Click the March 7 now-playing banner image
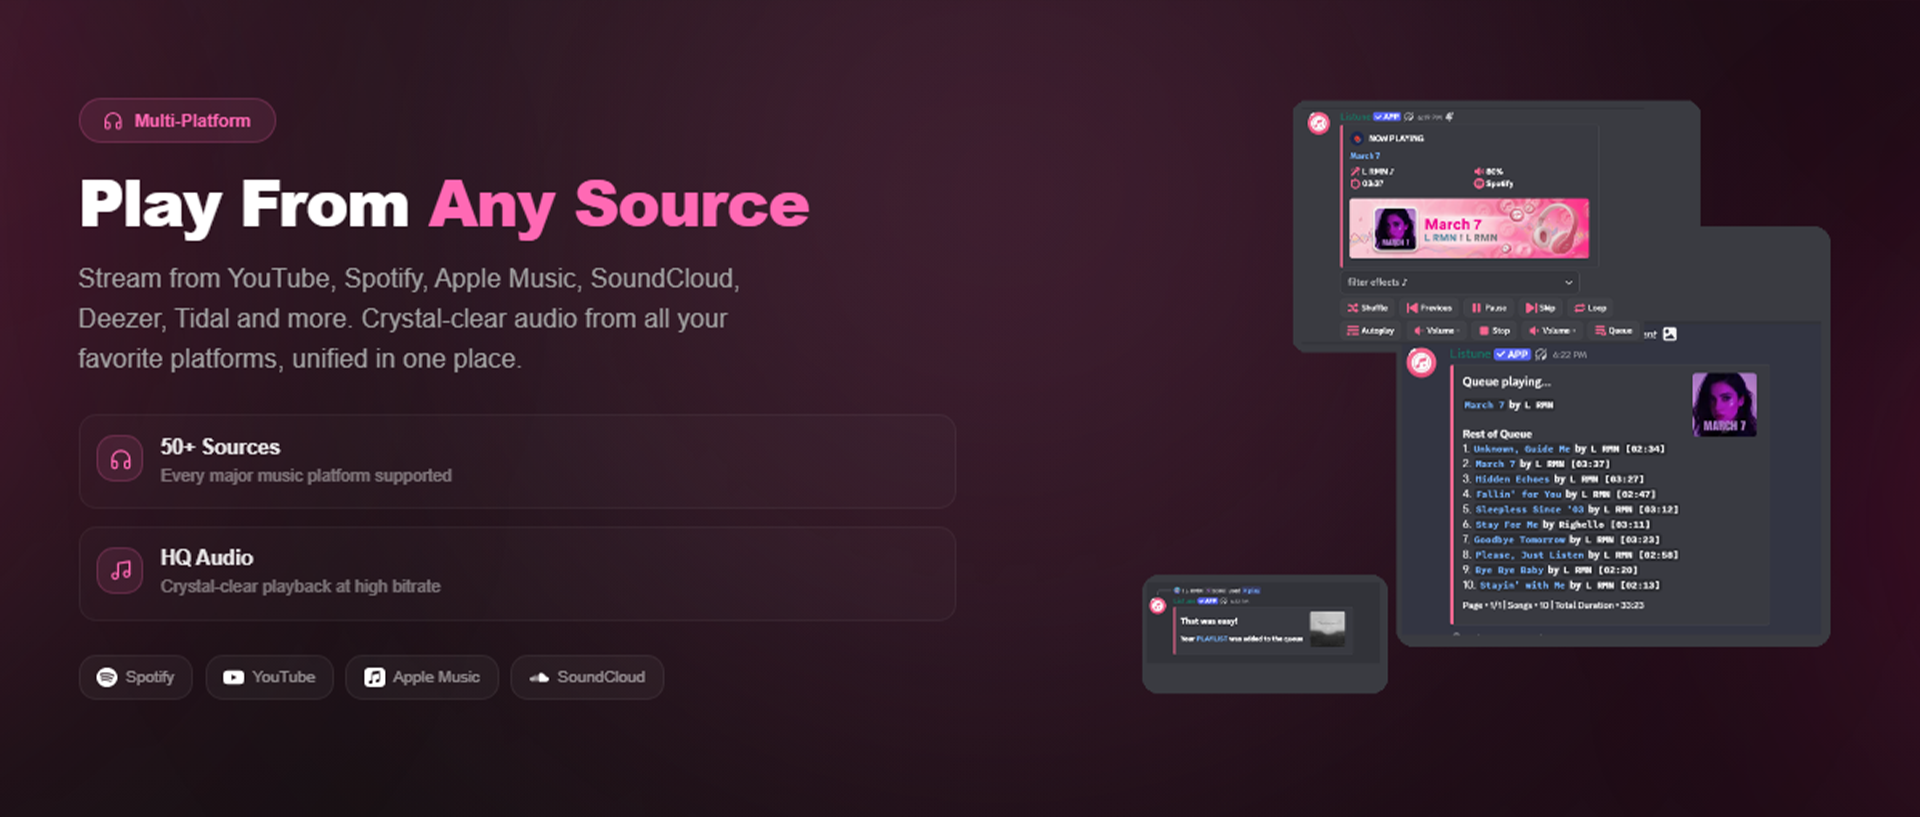Viewport: 1920px width, 817px height. (1468, 228)
